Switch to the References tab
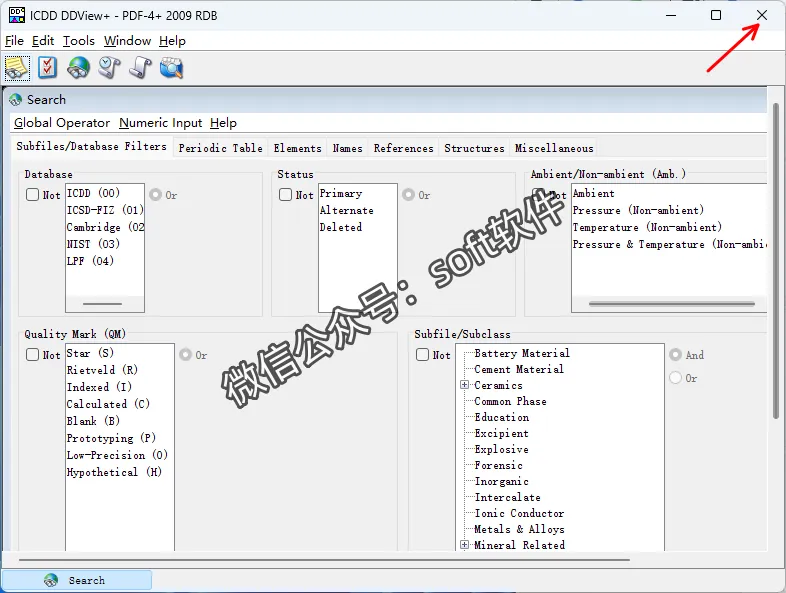Image resolution: width=786 pixels, height=593 pixels. pyautogui.click(x=404, y=148)
